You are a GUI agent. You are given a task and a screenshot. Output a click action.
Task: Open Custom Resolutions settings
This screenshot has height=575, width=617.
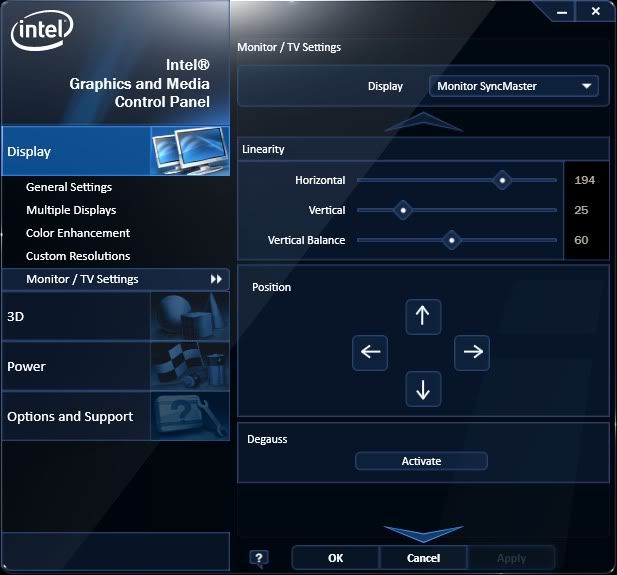(x=78, y=256)
